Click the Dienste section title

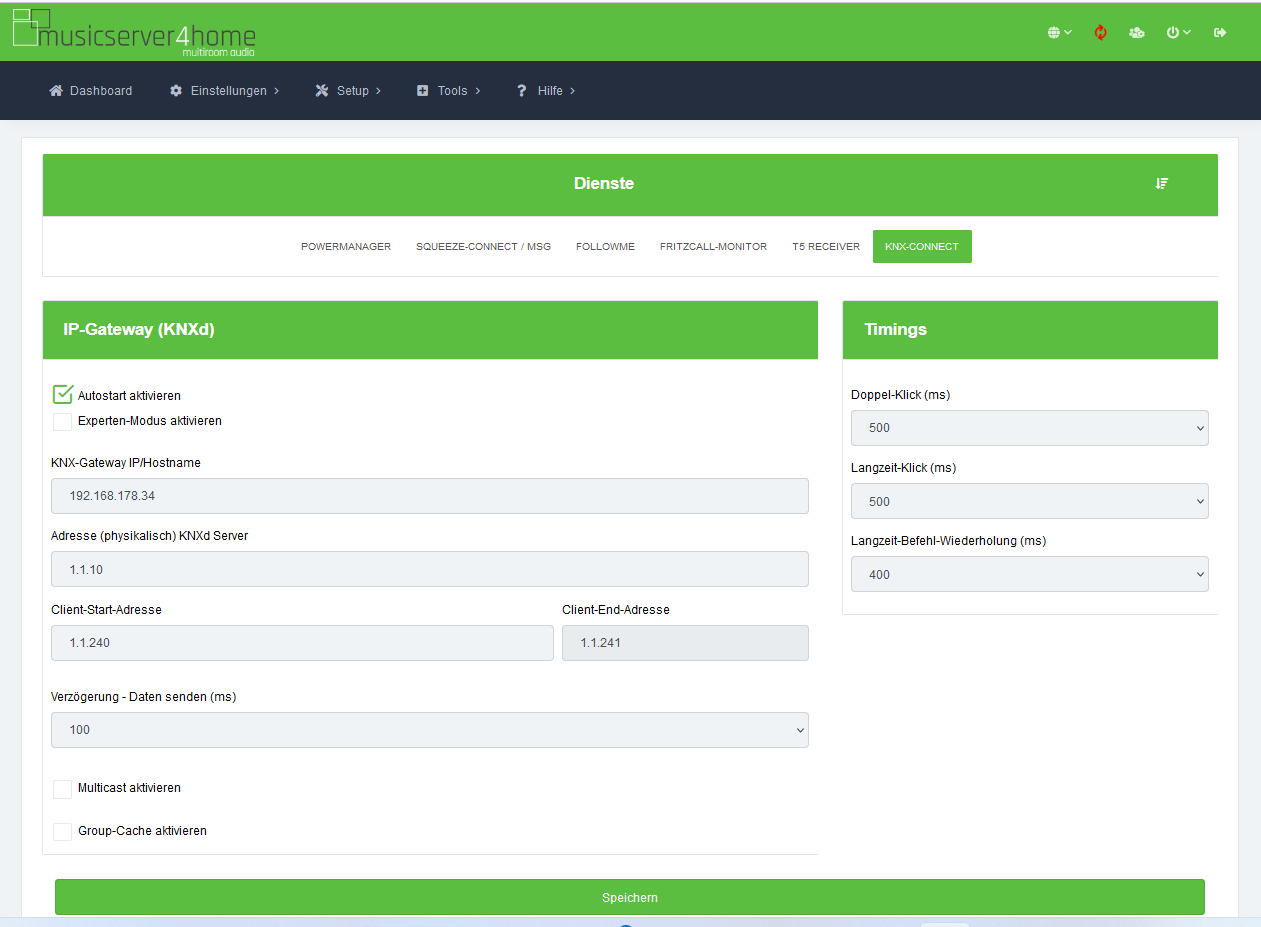coord(604,184)
